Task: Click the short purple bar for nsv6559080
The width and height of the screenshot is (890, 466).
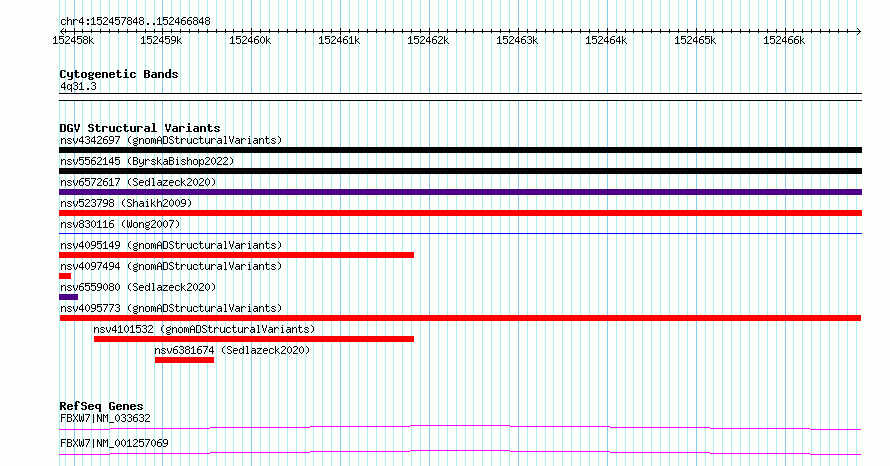Action: pyautogui.click(x=69, y=297)
